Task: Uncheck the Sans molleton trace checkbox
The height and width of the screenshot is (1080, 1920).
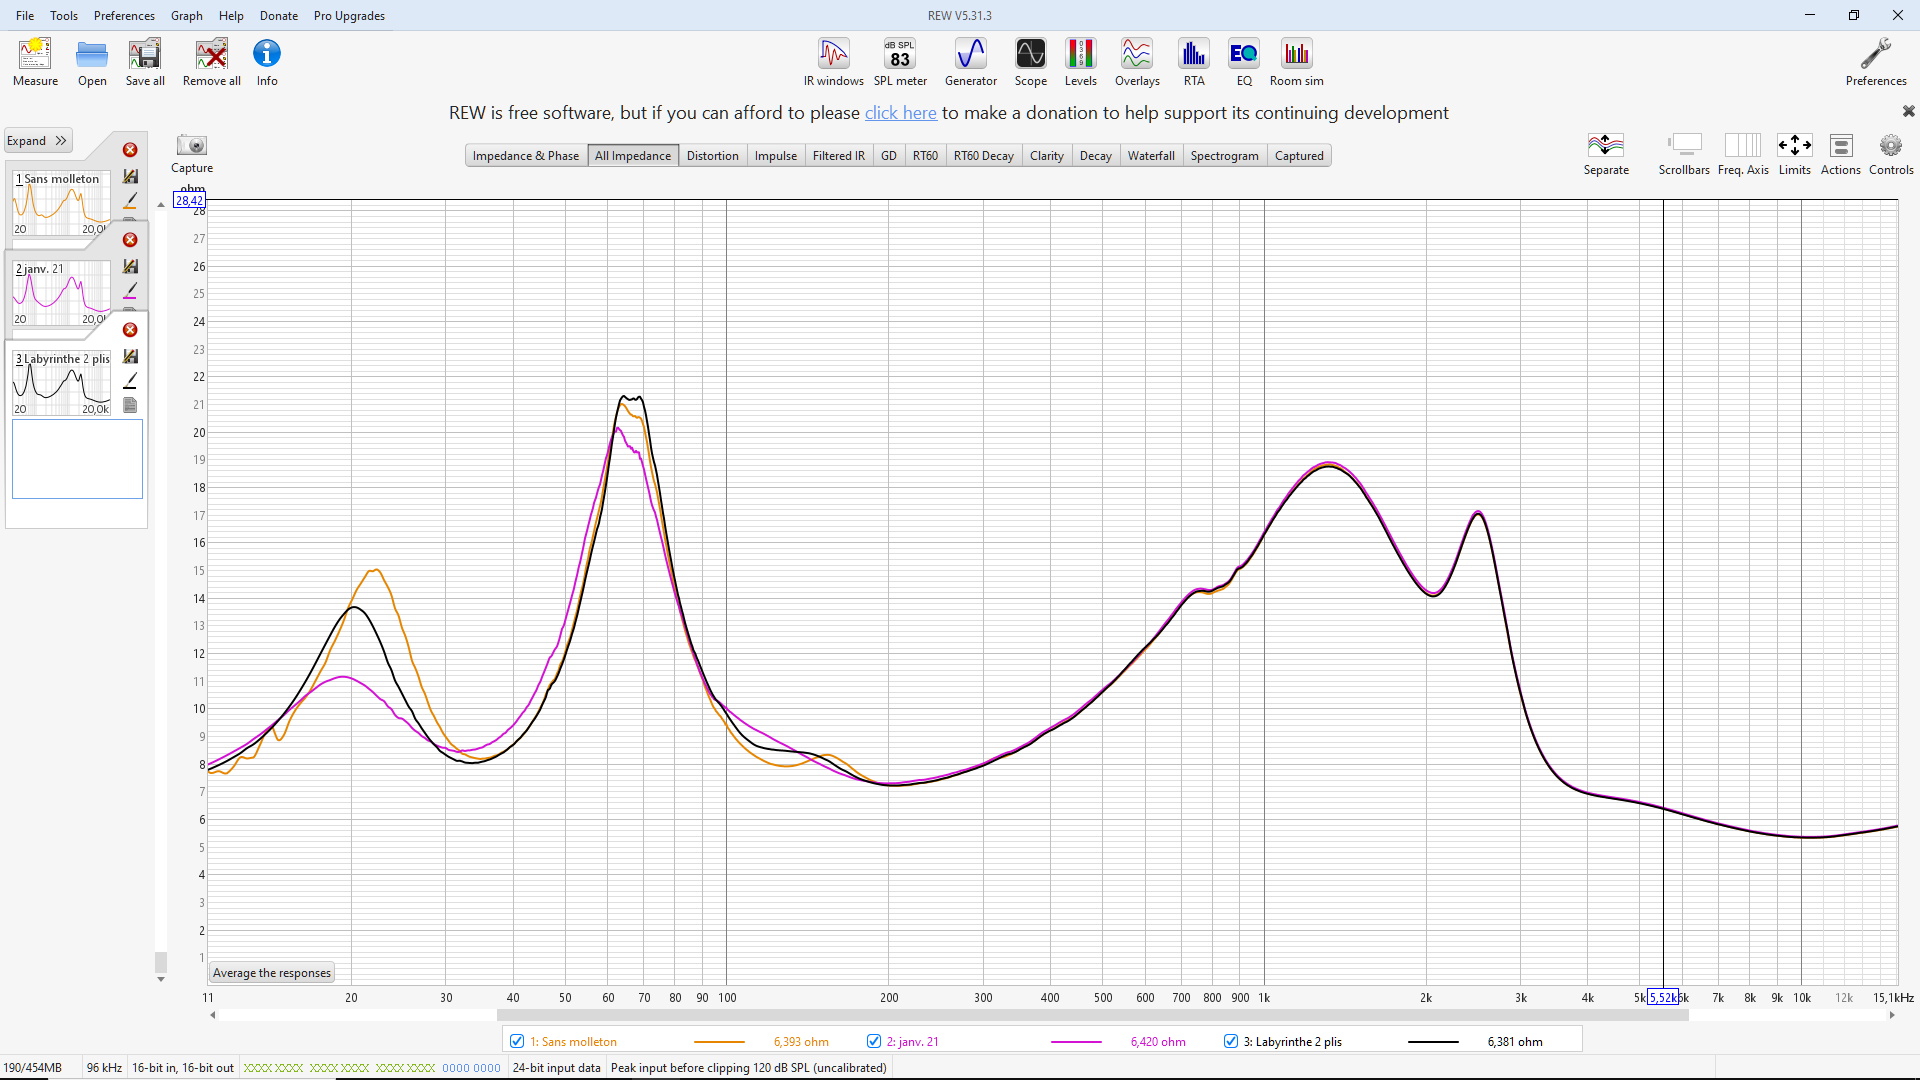Action: tap(517, 1041)
